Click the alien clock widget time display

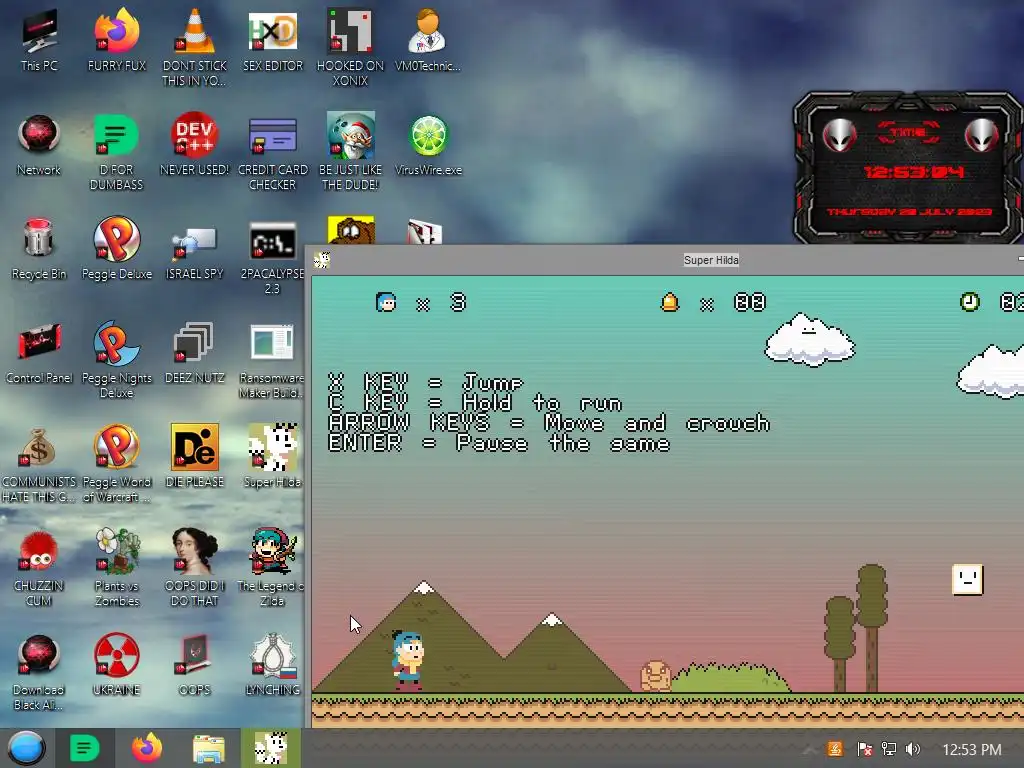point(913,172)
